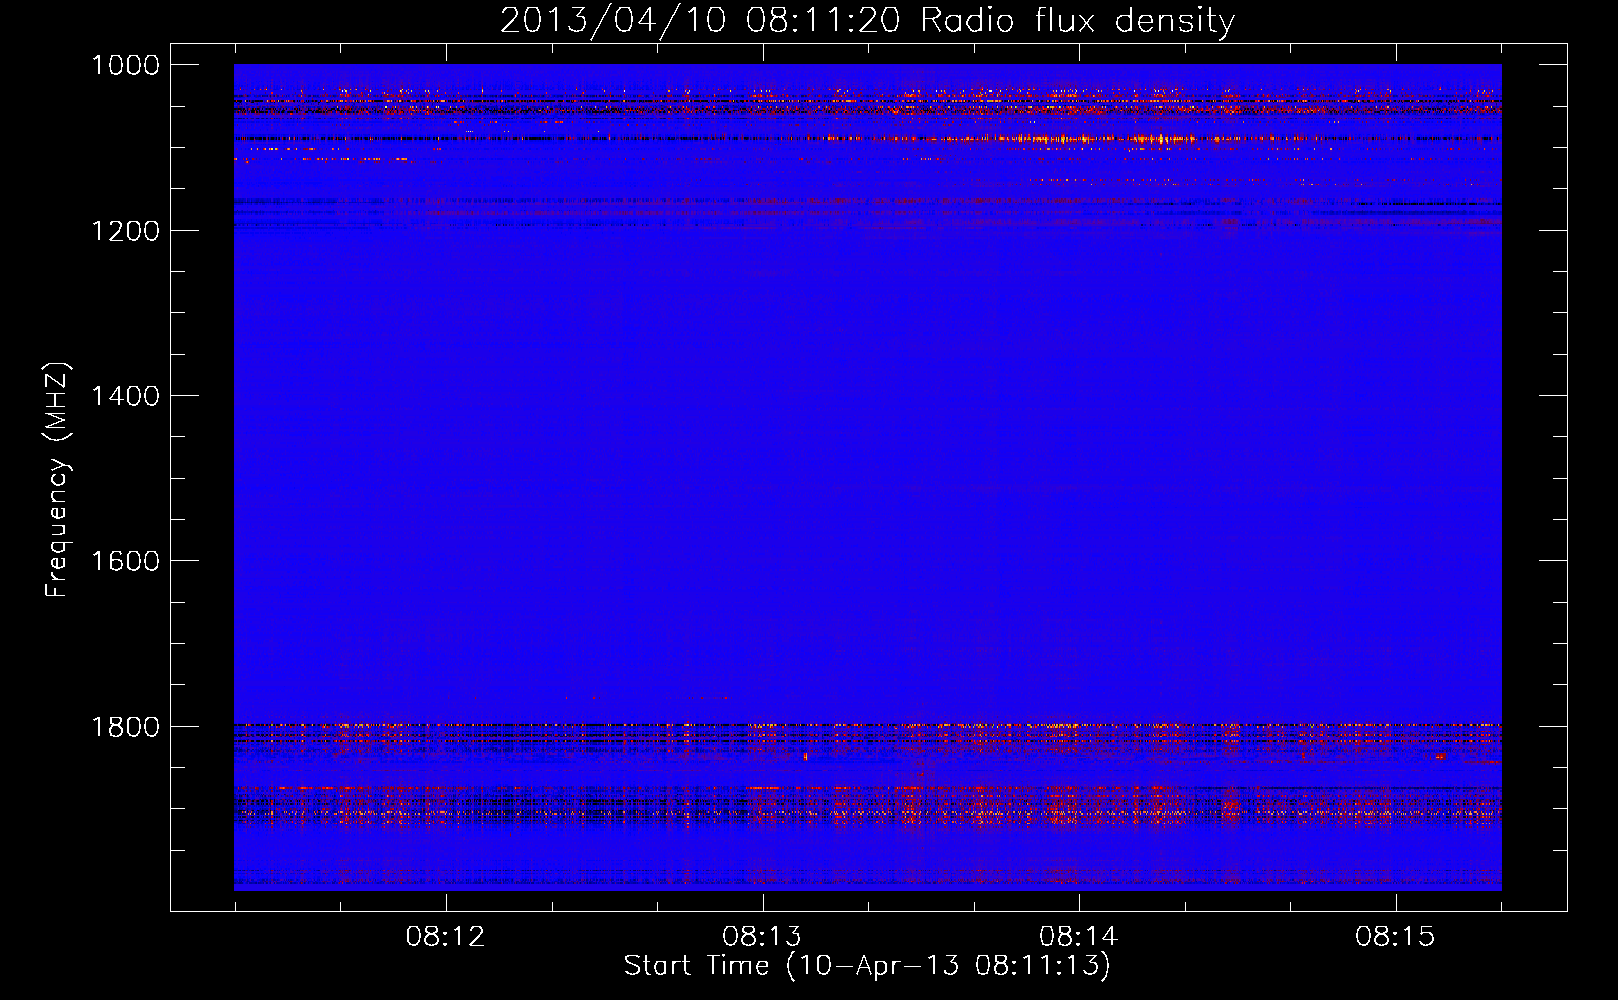1618x1000 pixels.
Task: Click the 'Frequency (MHZ)' axis label
Action: click(58, 480)
